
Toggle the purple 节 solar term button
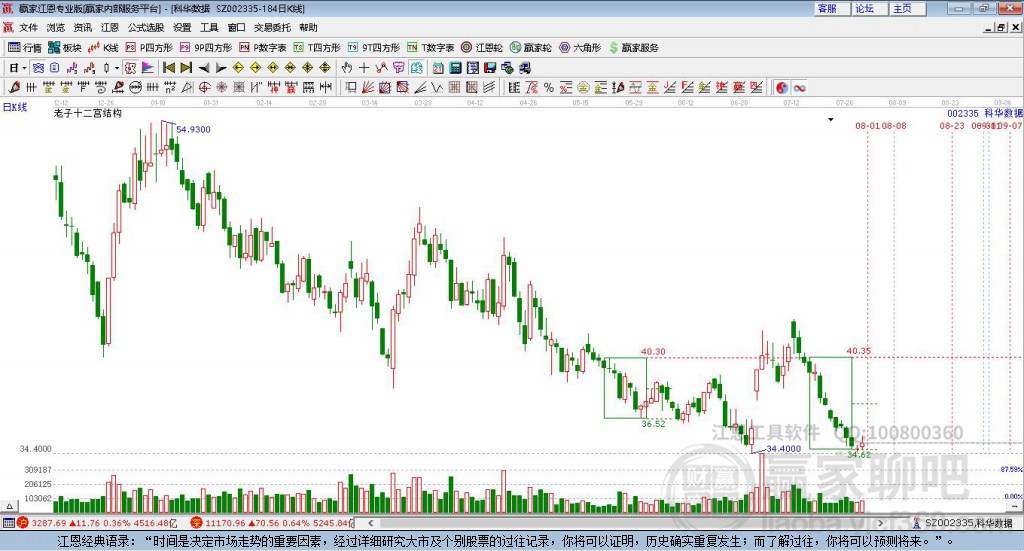[398, 68]
